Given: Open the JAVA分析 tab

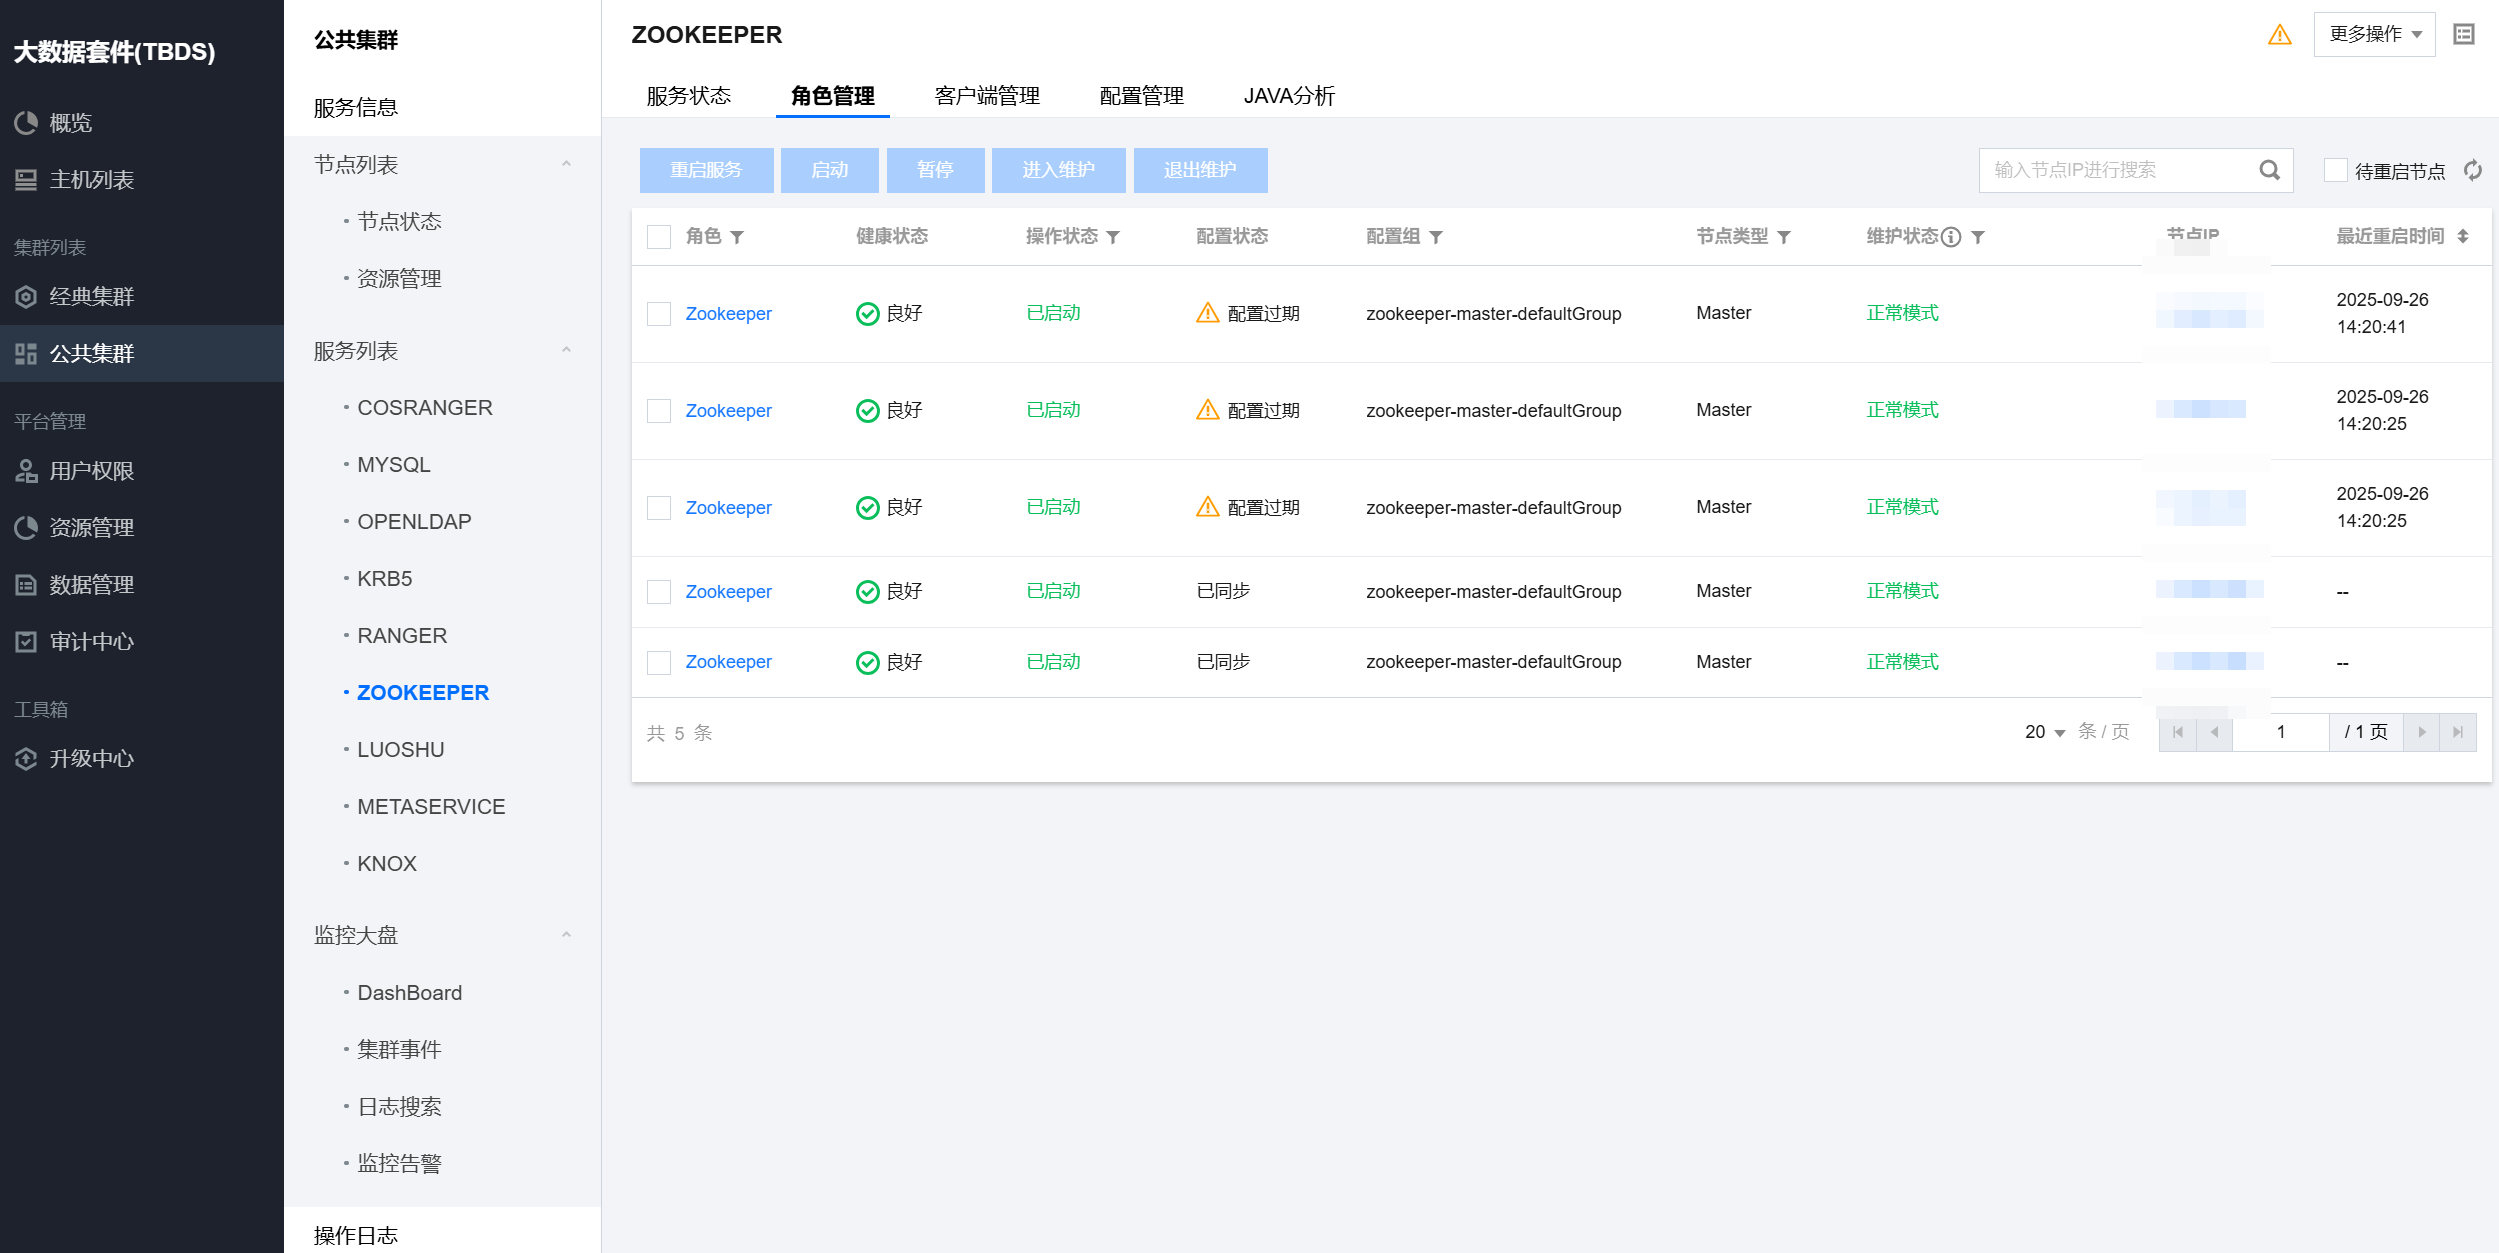Looking at the screenshot, I should tap(1288, 96).
